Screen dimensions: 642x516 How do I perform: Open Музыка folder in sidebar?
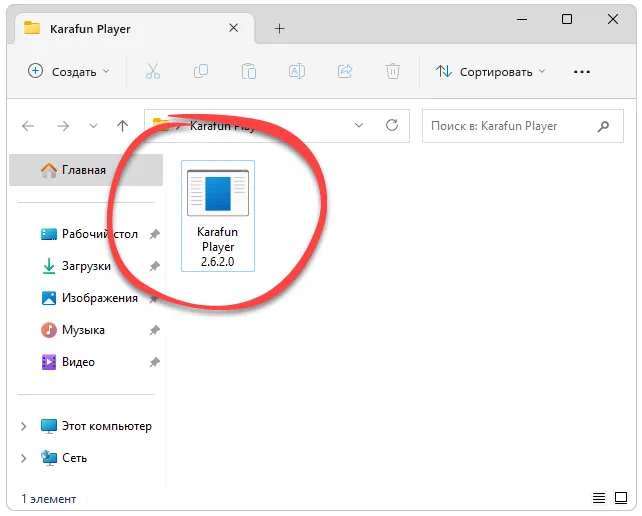[73, 330]
